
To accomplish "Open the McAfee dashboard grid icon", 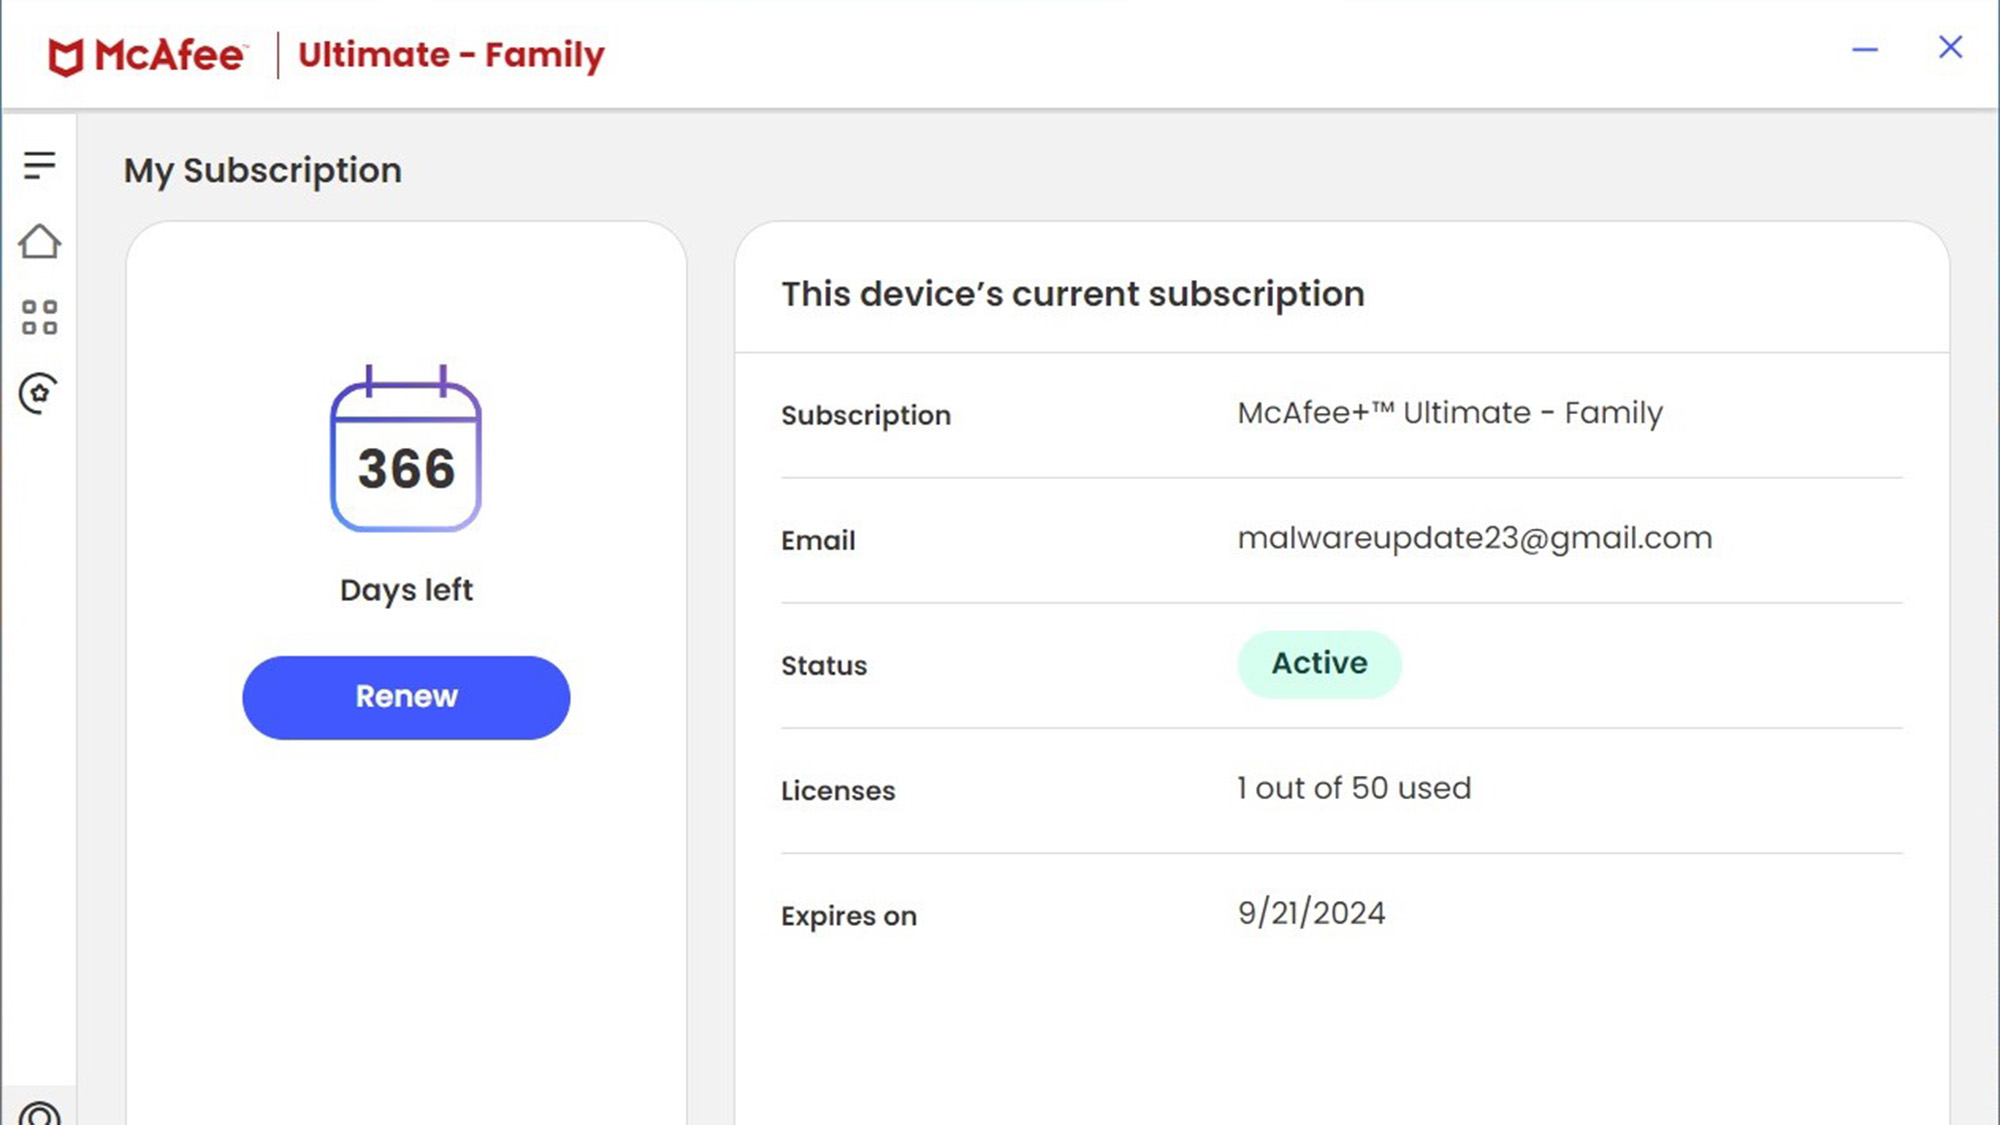I will [38, 316].
